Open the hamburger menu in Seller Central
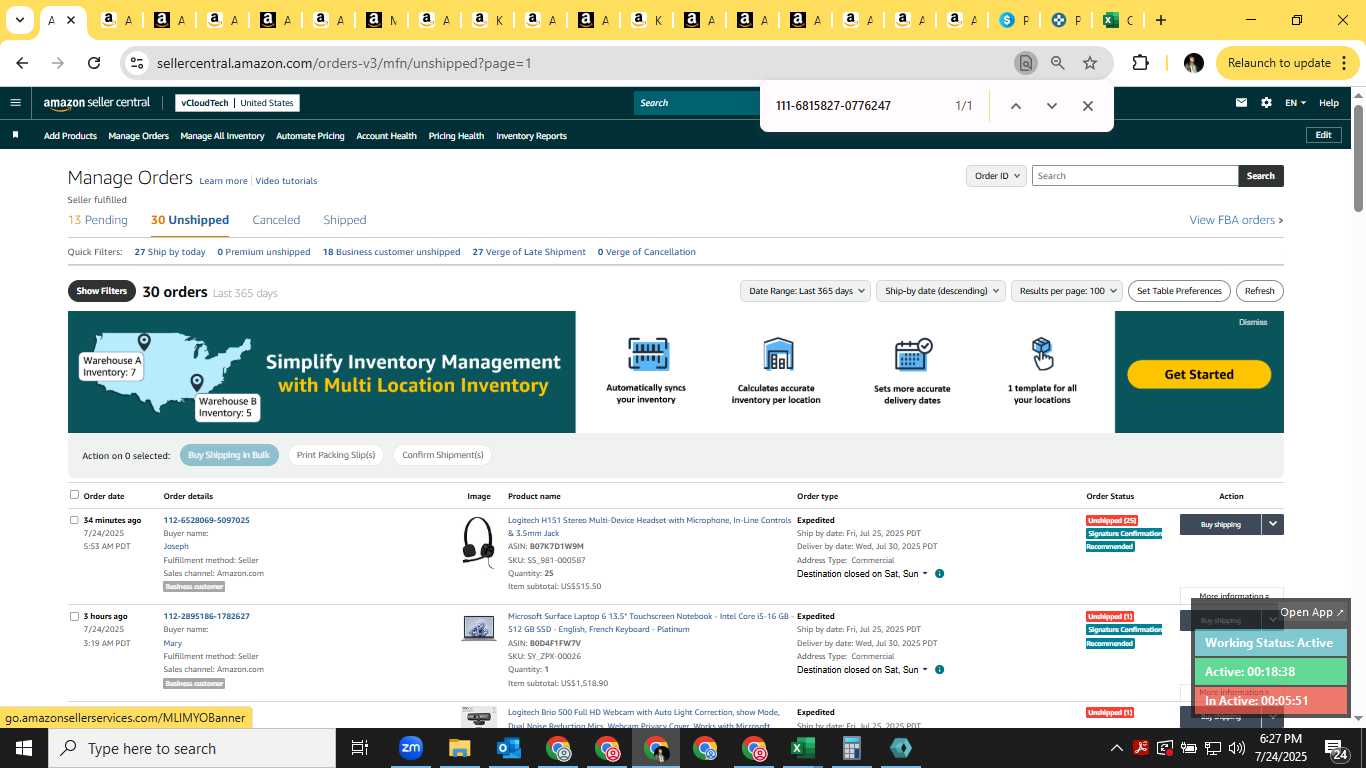Screen dimensions: 1366x768 15,102
